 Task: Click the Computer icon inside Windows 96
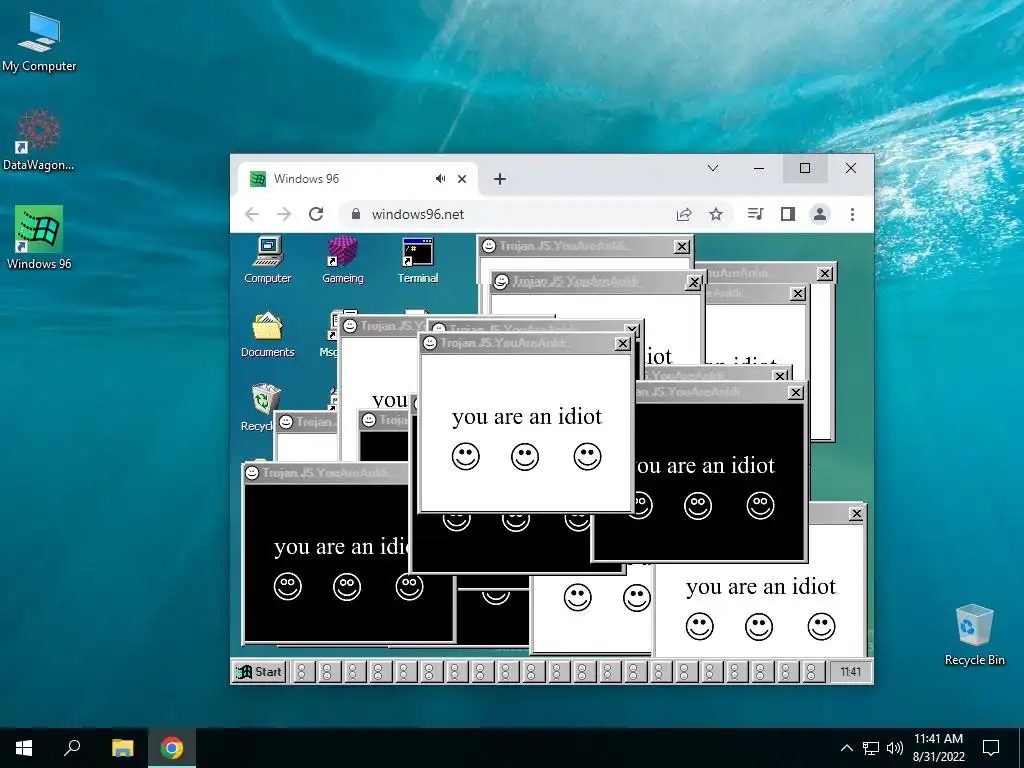268,260
